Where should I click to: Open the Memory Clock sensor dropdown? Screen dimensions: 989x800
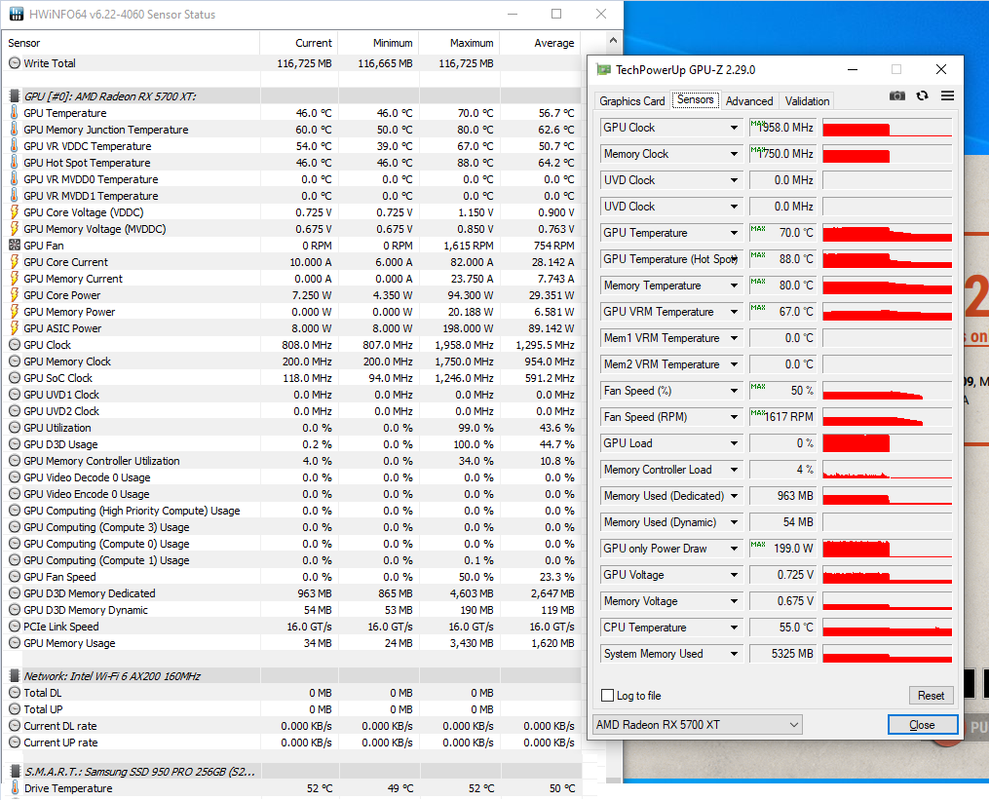click(734, 154)
